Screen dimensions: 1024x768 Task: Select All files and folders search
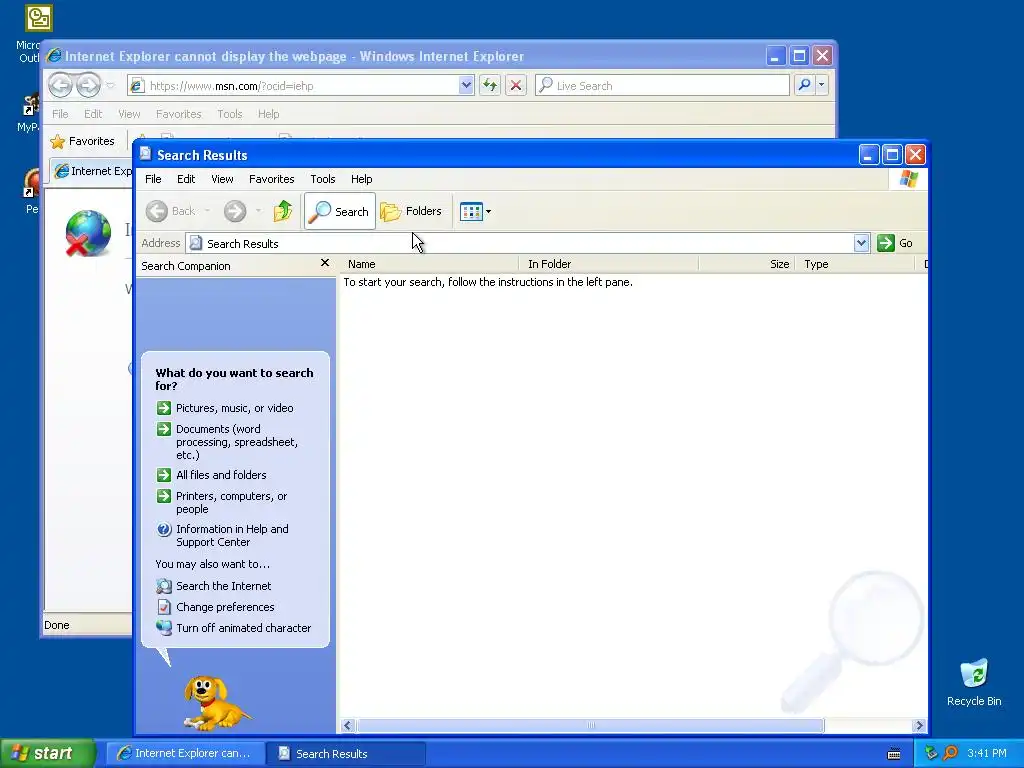pos(212,475)
